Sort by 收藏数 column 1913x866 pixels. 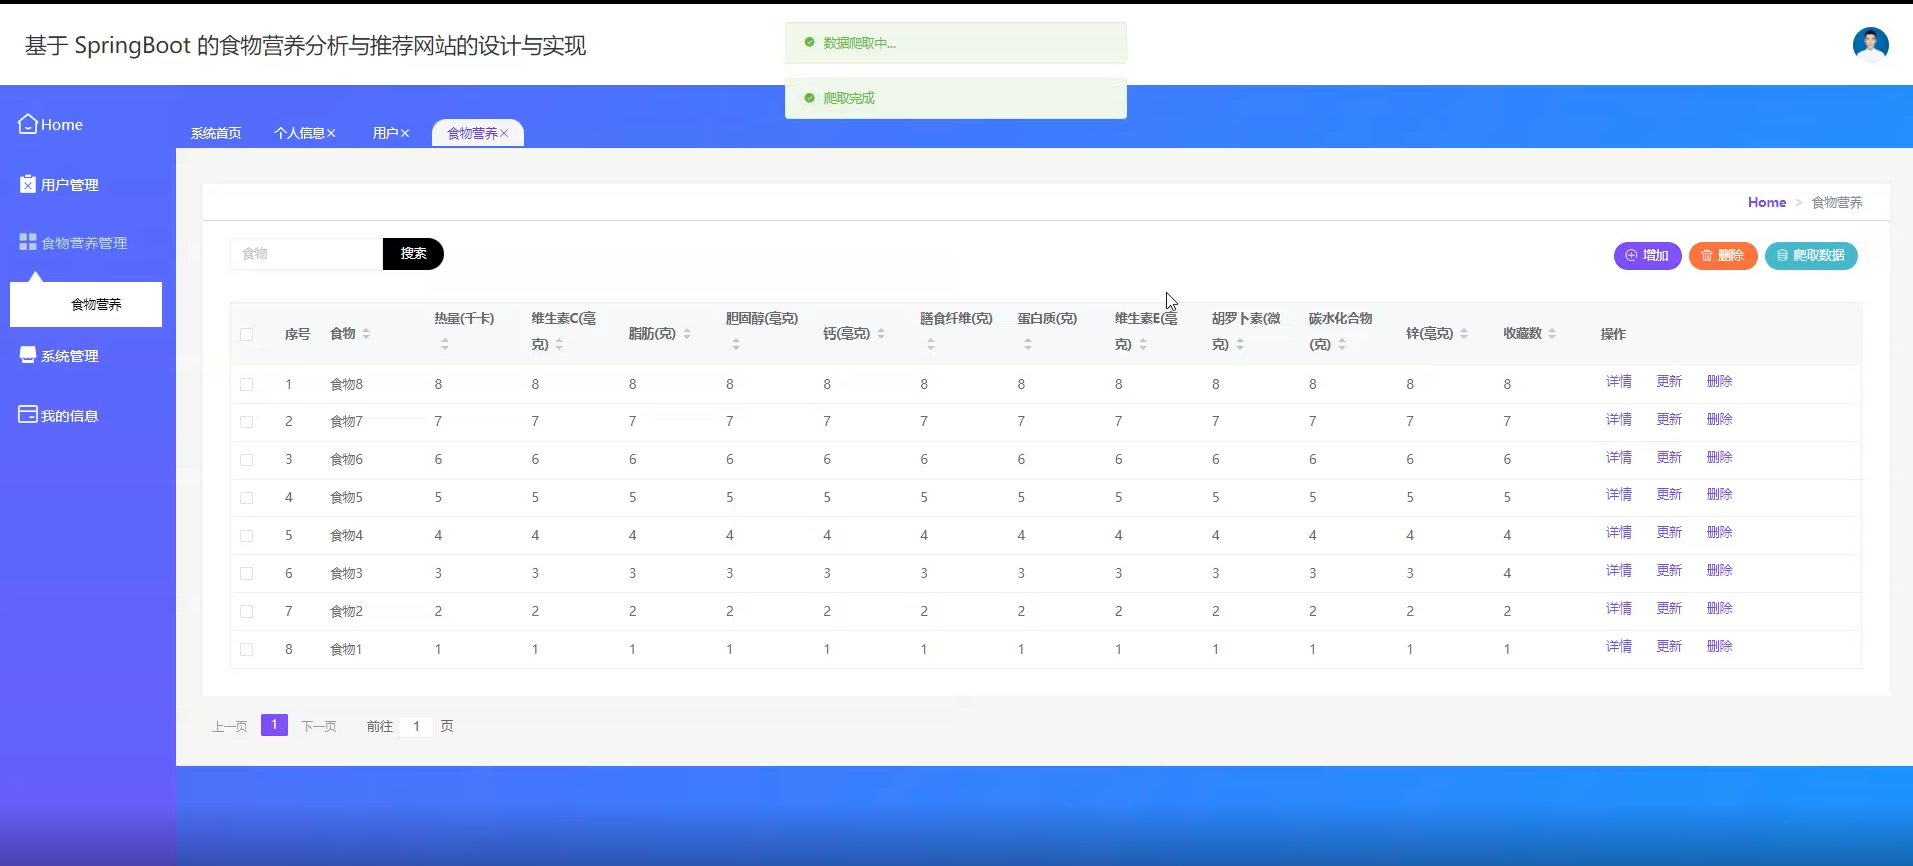1552,334
